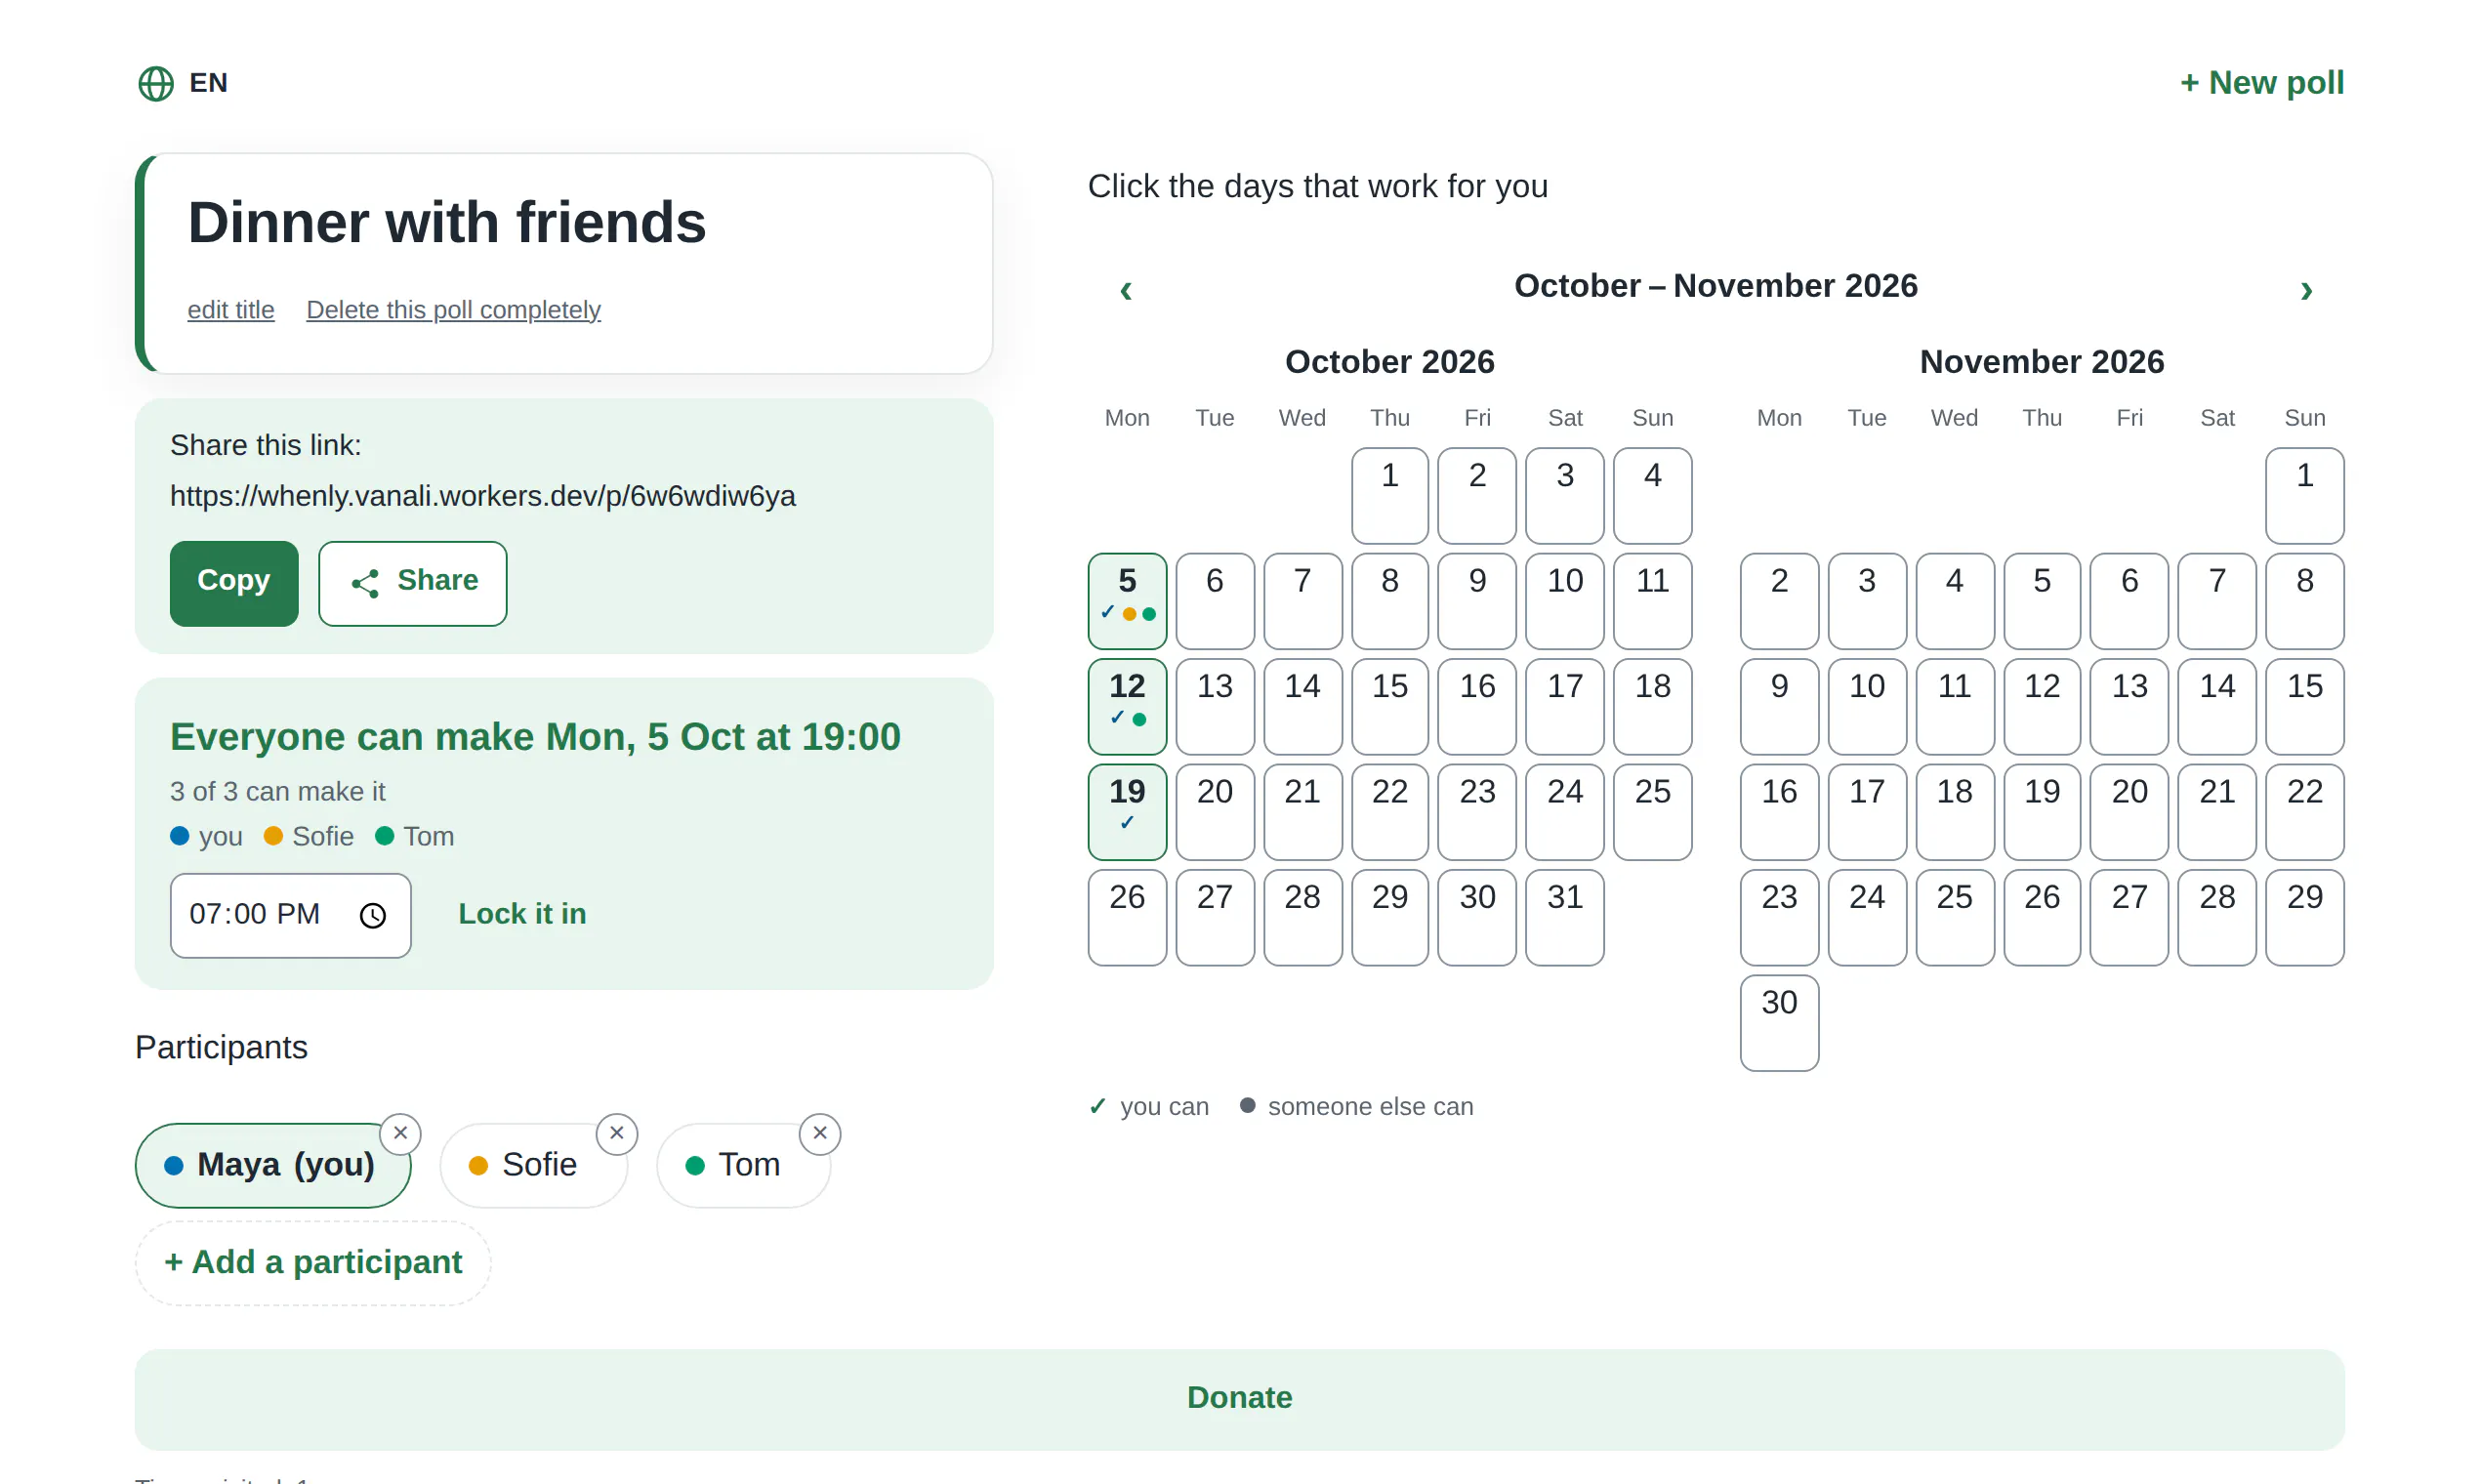Image resolution: width=2480 pixels, height=1484 pixels.
Task: Remove Sofie participant with X icon
Action: (617, 1133)
